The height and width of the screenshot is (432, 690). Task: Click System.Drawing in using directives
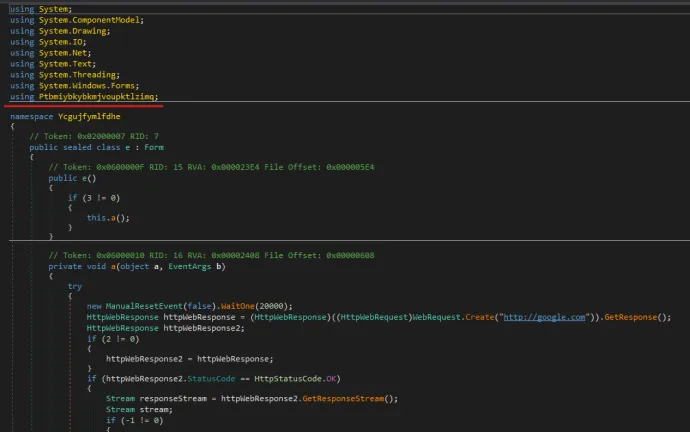(x=72, y=31)
